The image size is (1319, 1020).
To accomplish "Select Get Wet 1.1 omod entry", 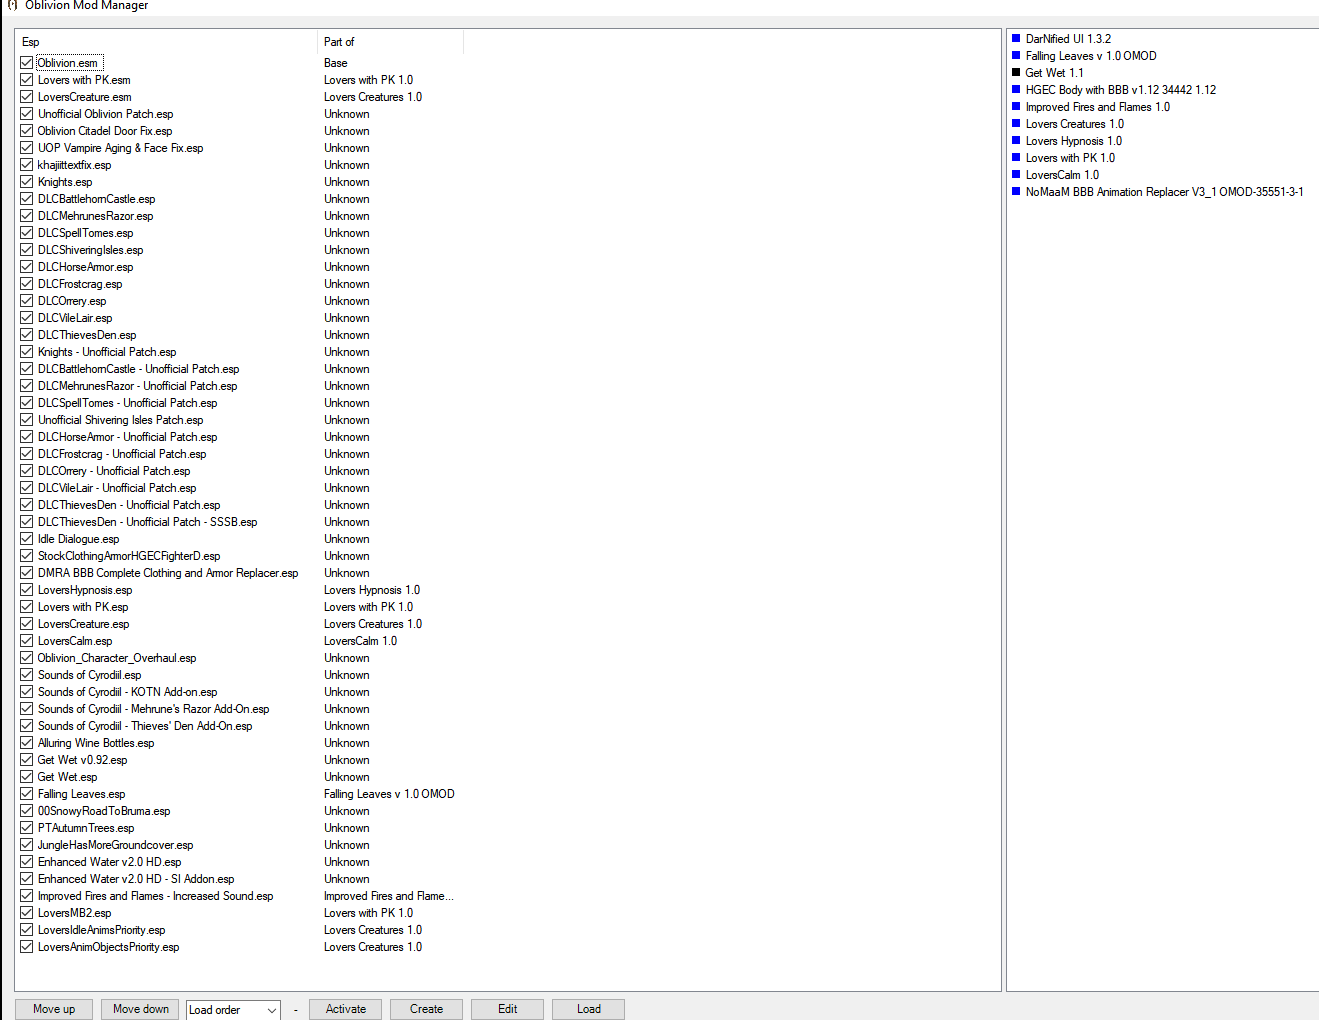I will (1054, 73).
